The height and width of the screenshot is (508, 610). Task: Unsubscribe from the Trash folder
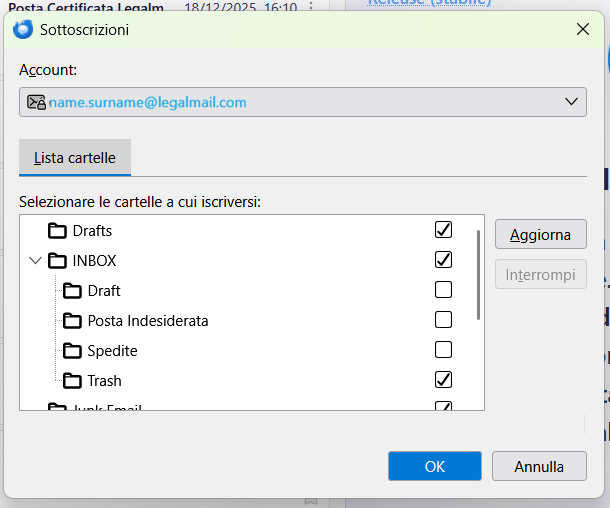click(443, 380)
